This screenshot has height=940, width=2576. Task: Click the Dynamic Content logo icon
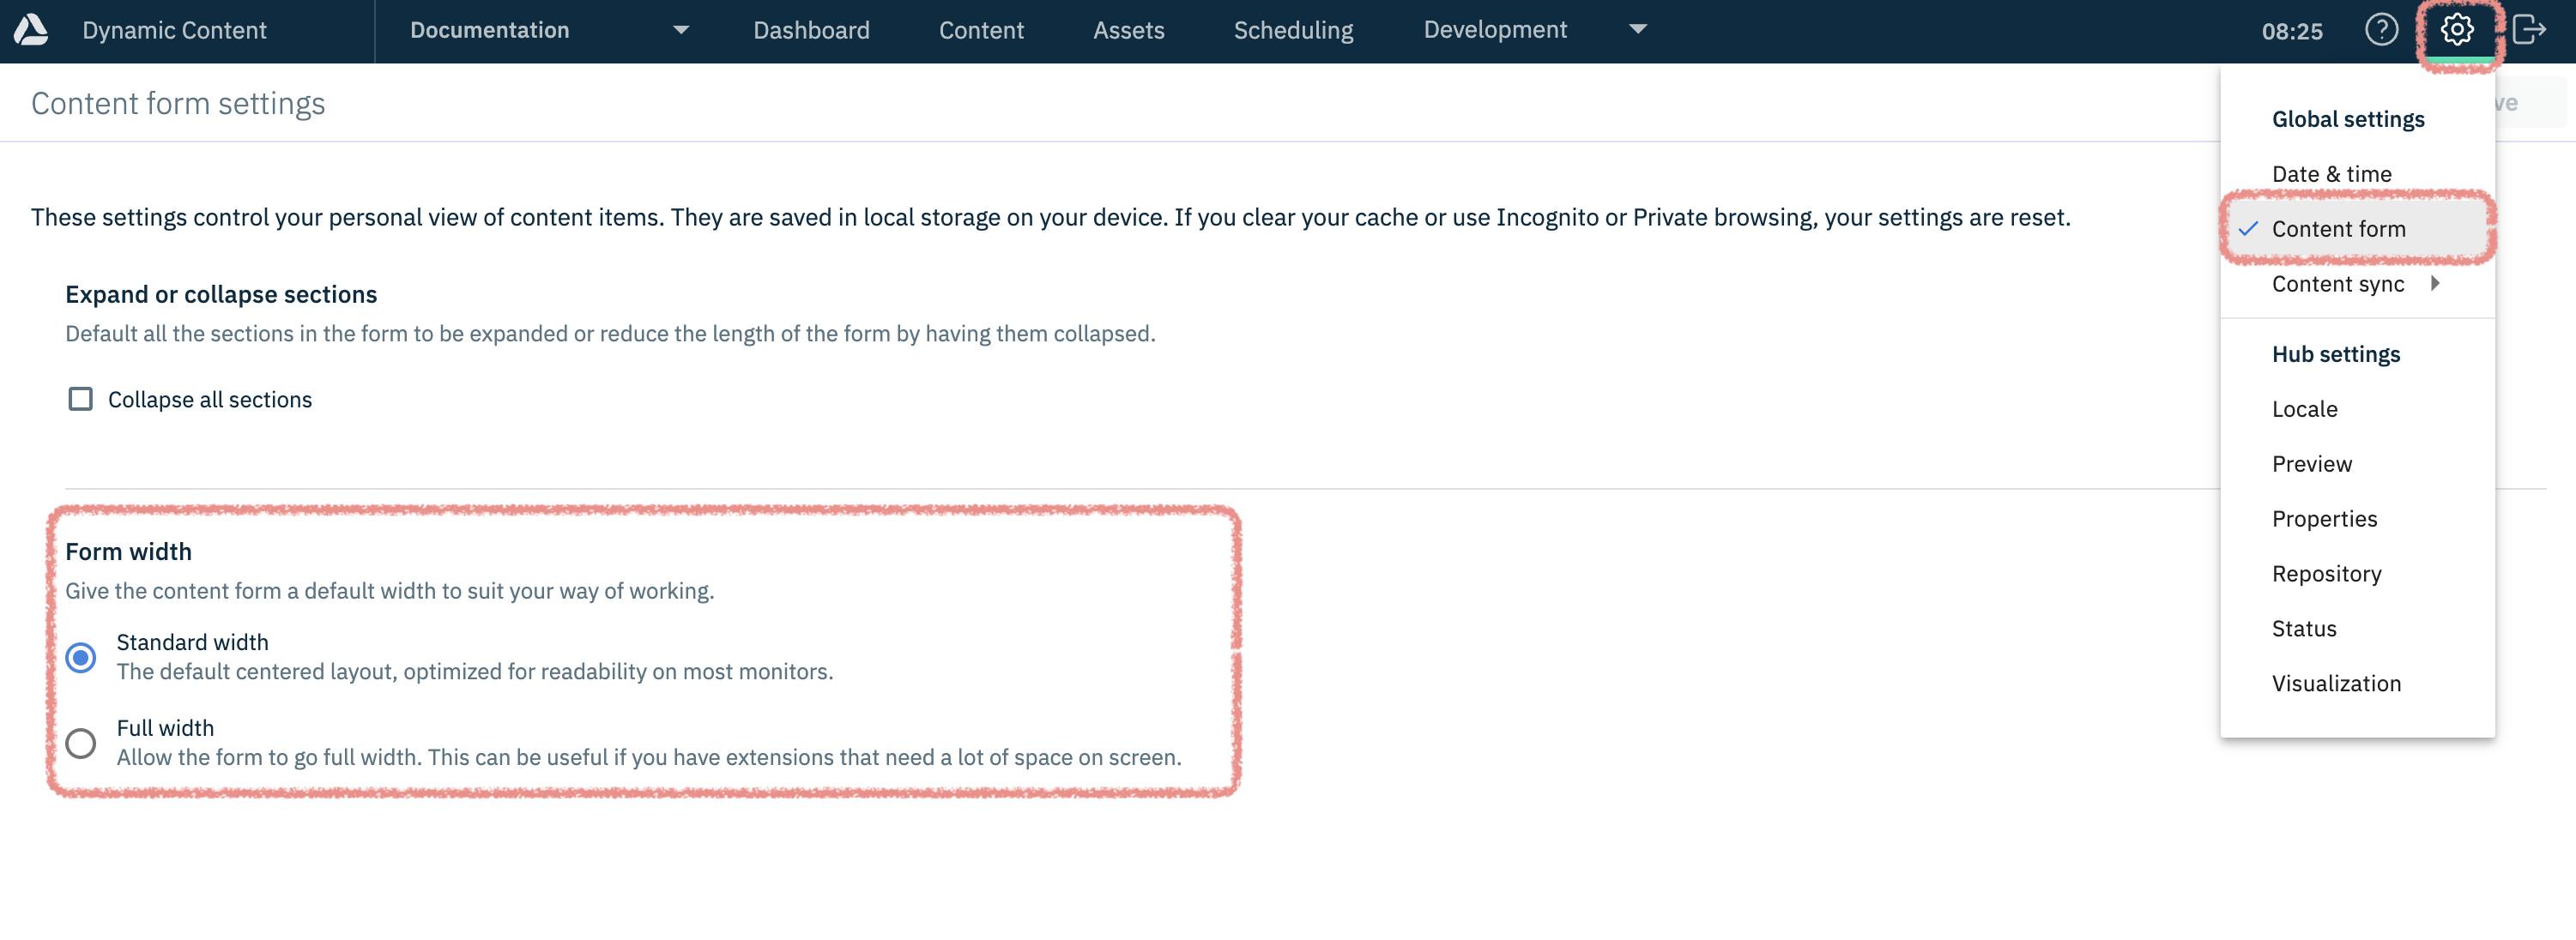30,30
